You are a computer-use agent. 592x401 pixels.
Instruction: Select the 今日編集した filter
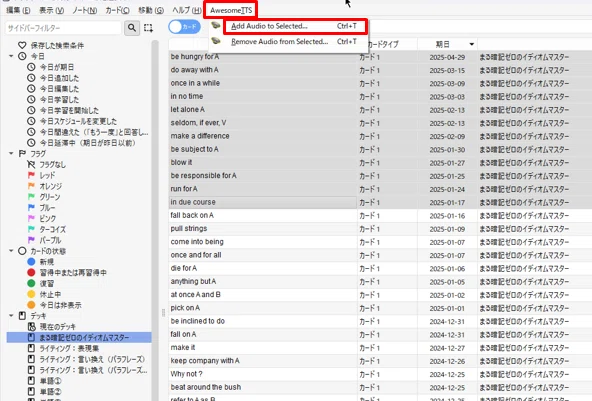coord(53,89)
